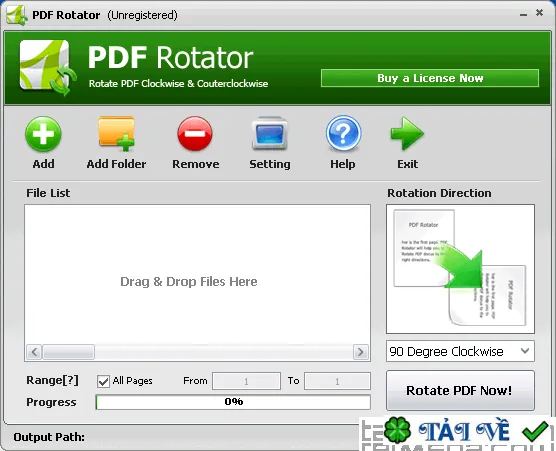Image resolution: width=556 pixels, height=451 pixels.
Task: Click Buy a License Now button
Action: coord(430,78)
